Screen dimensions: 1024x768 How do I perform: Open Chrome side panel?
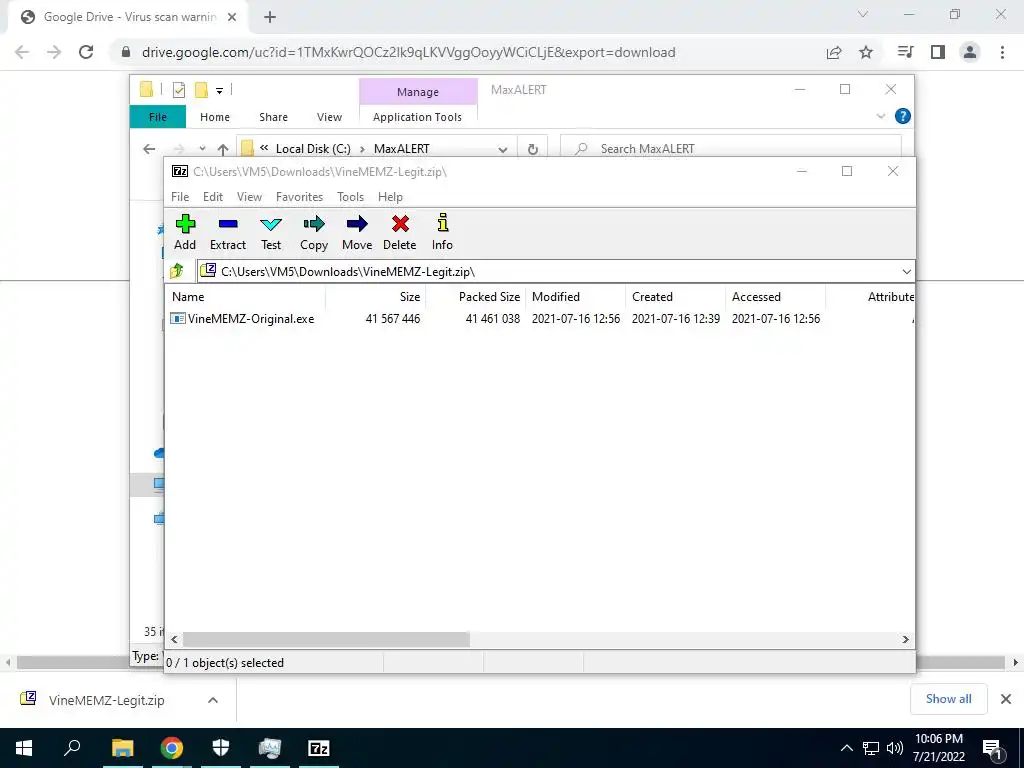(x=938, y=52)
